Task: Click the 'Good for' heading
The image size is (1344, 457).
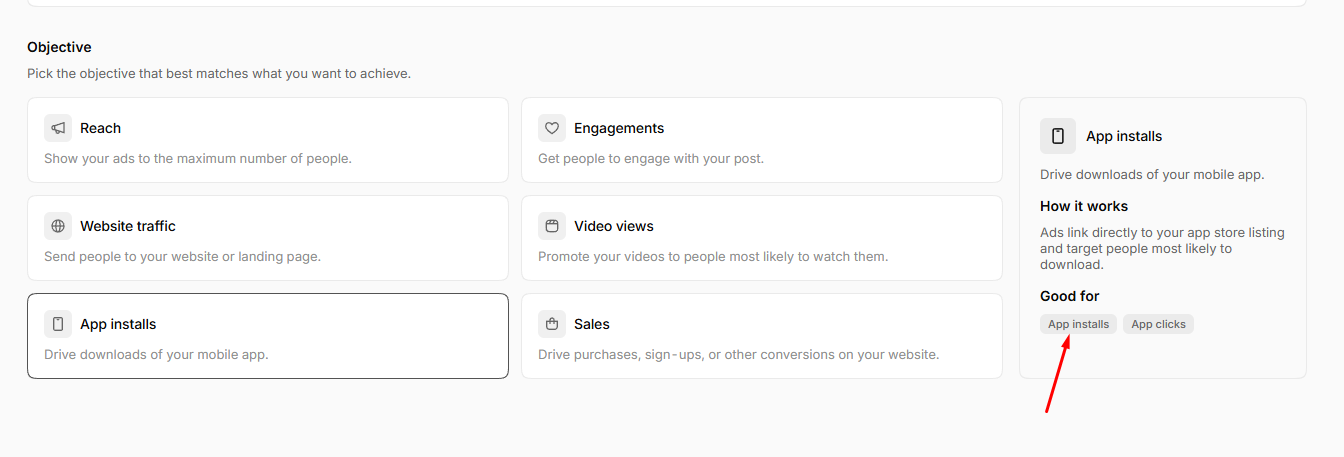Action: pos(1070,296)
